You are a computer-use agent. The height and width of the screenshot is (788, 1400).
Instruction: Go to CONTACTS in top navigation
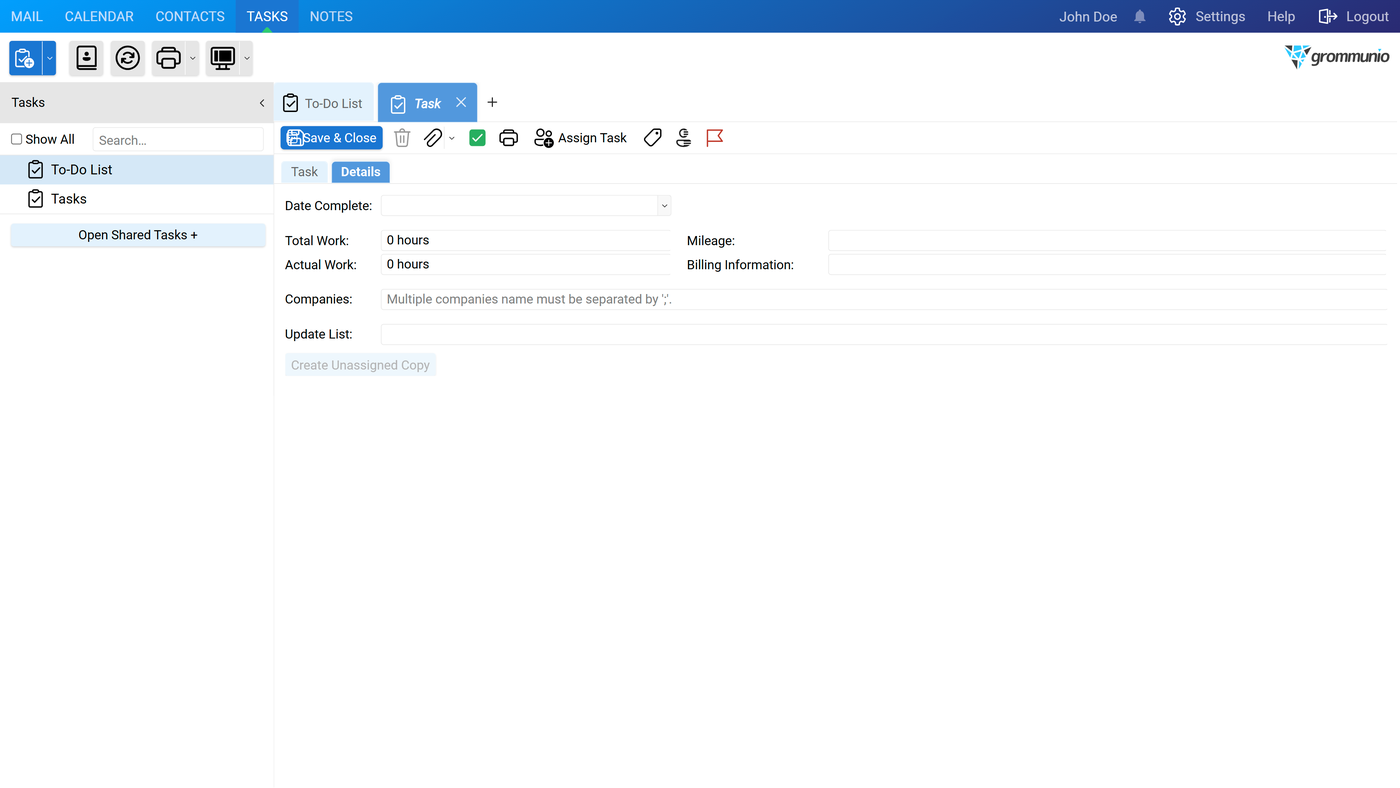click(x=190, y=16)
